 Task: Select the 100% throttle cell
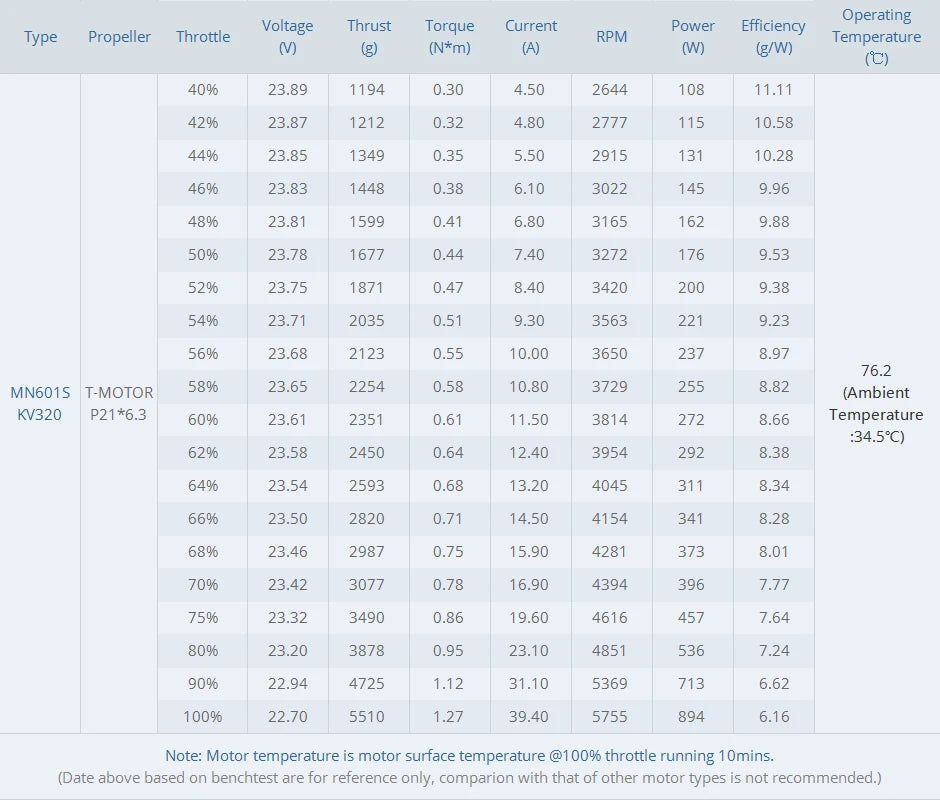(203, 716)
